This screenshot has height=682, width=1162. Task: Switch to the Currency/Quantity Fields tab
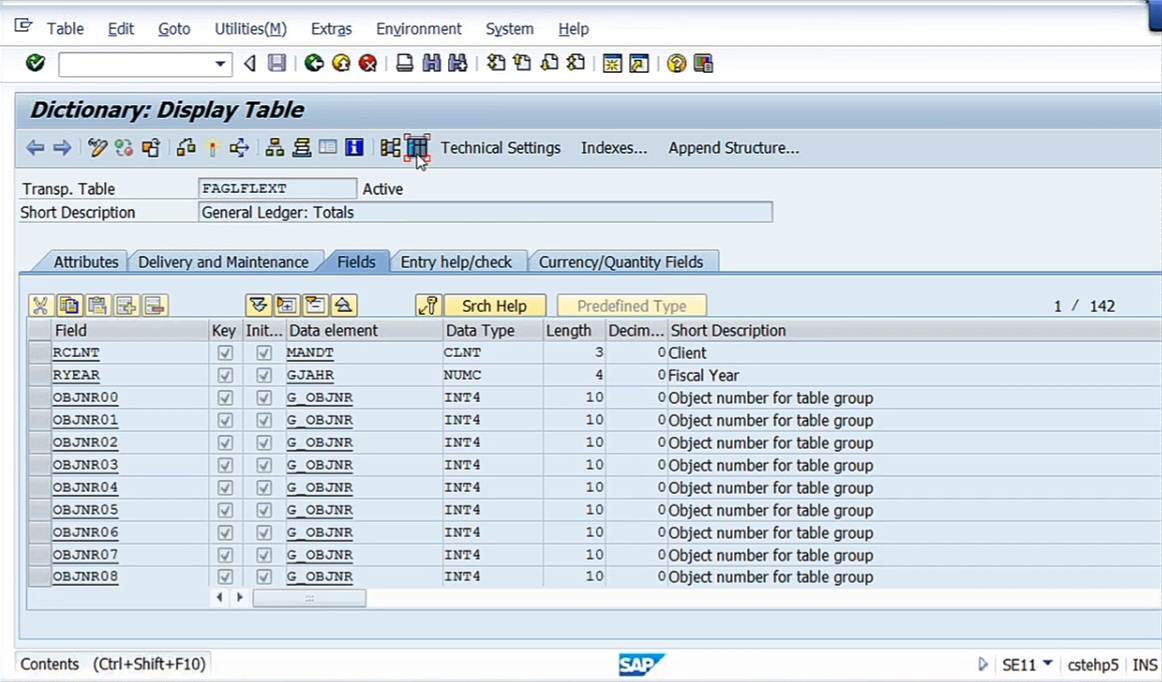tap(621, 262)
